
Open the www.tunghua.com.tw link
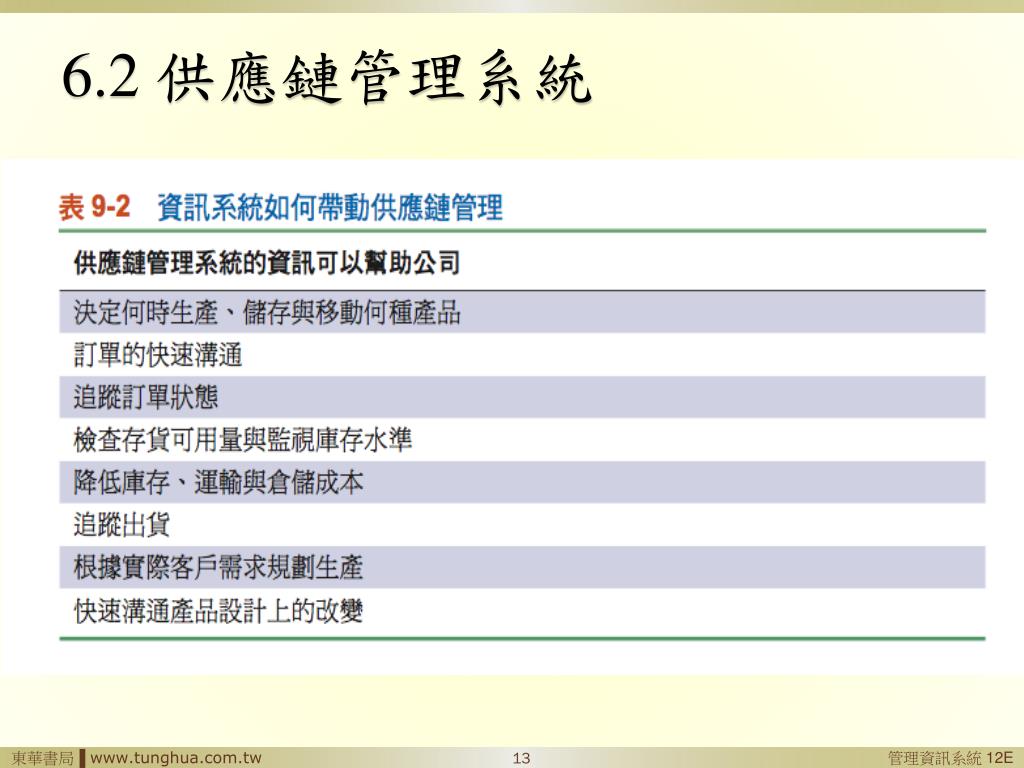pos(176,758)
